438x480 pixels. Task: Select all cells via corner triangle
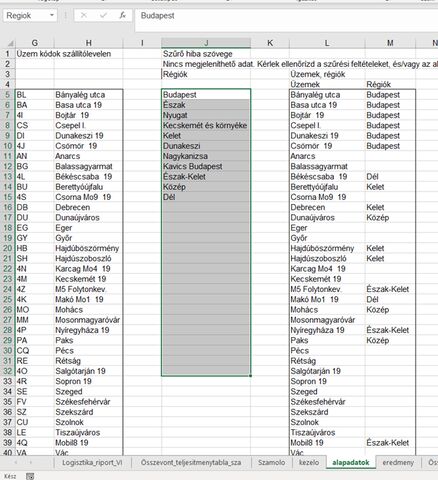10,43
